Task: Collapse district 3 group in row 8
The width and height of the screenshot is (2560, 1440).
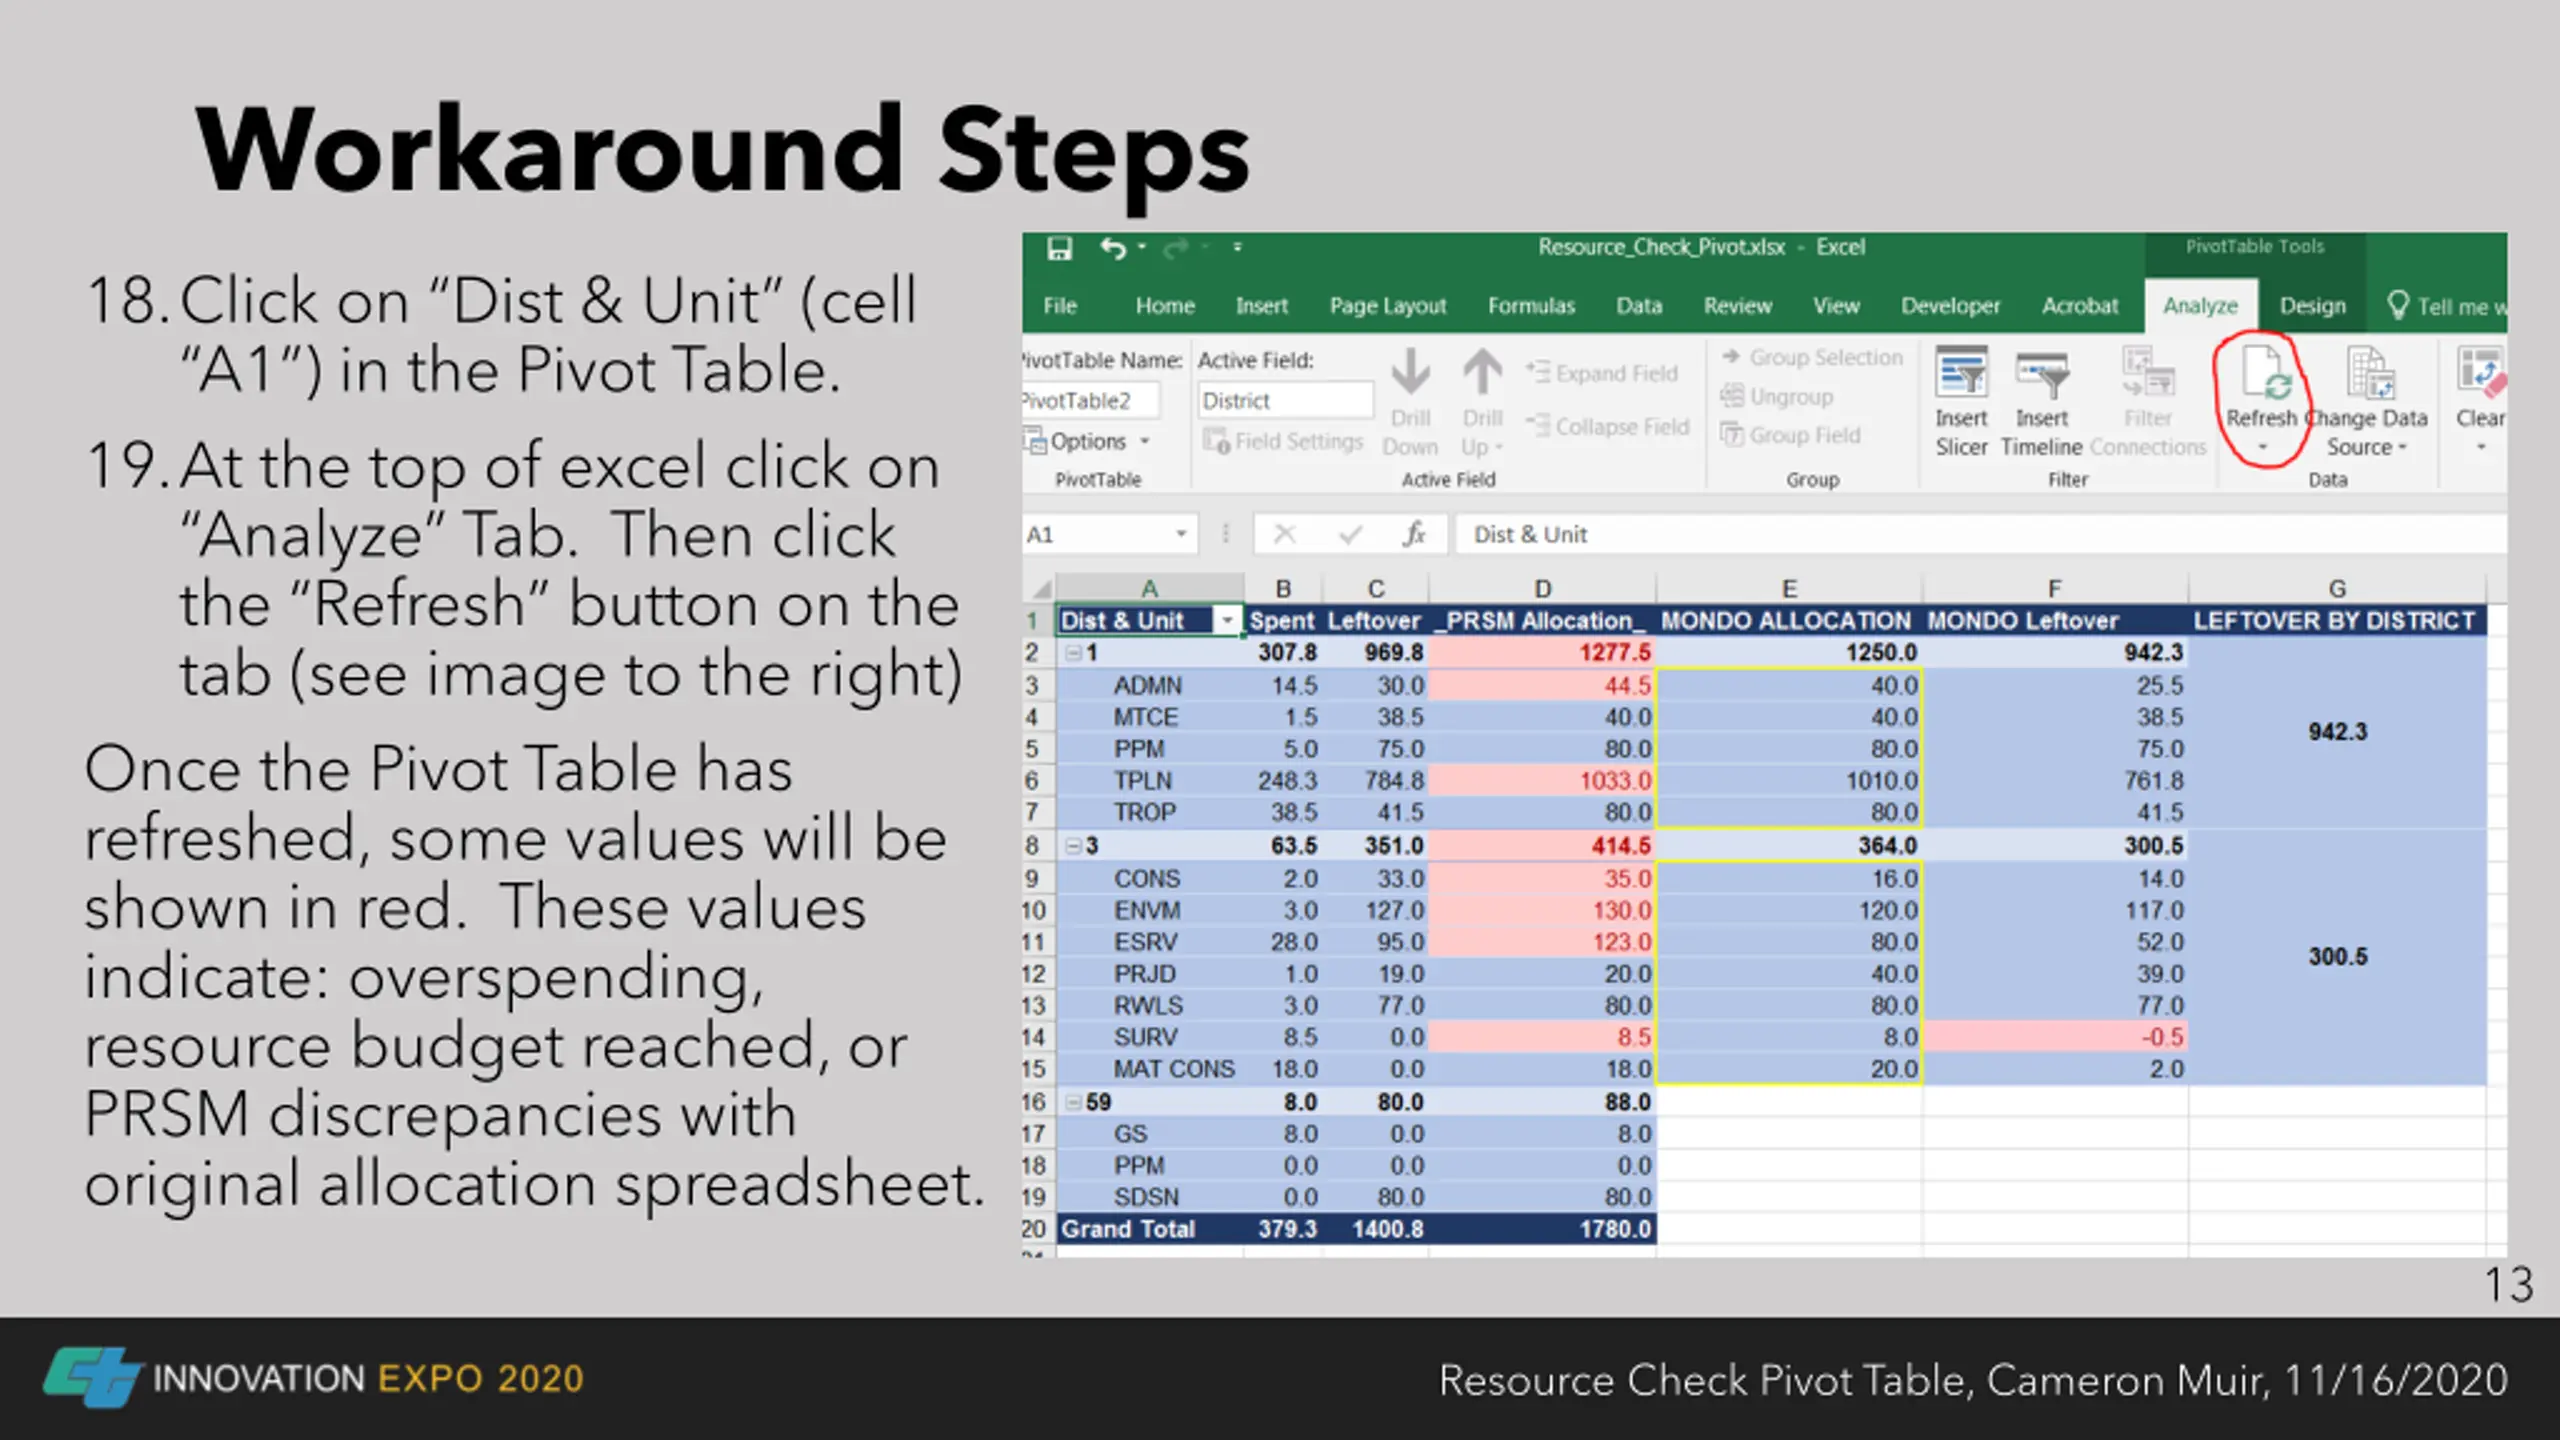Action: click(1073, 846)
